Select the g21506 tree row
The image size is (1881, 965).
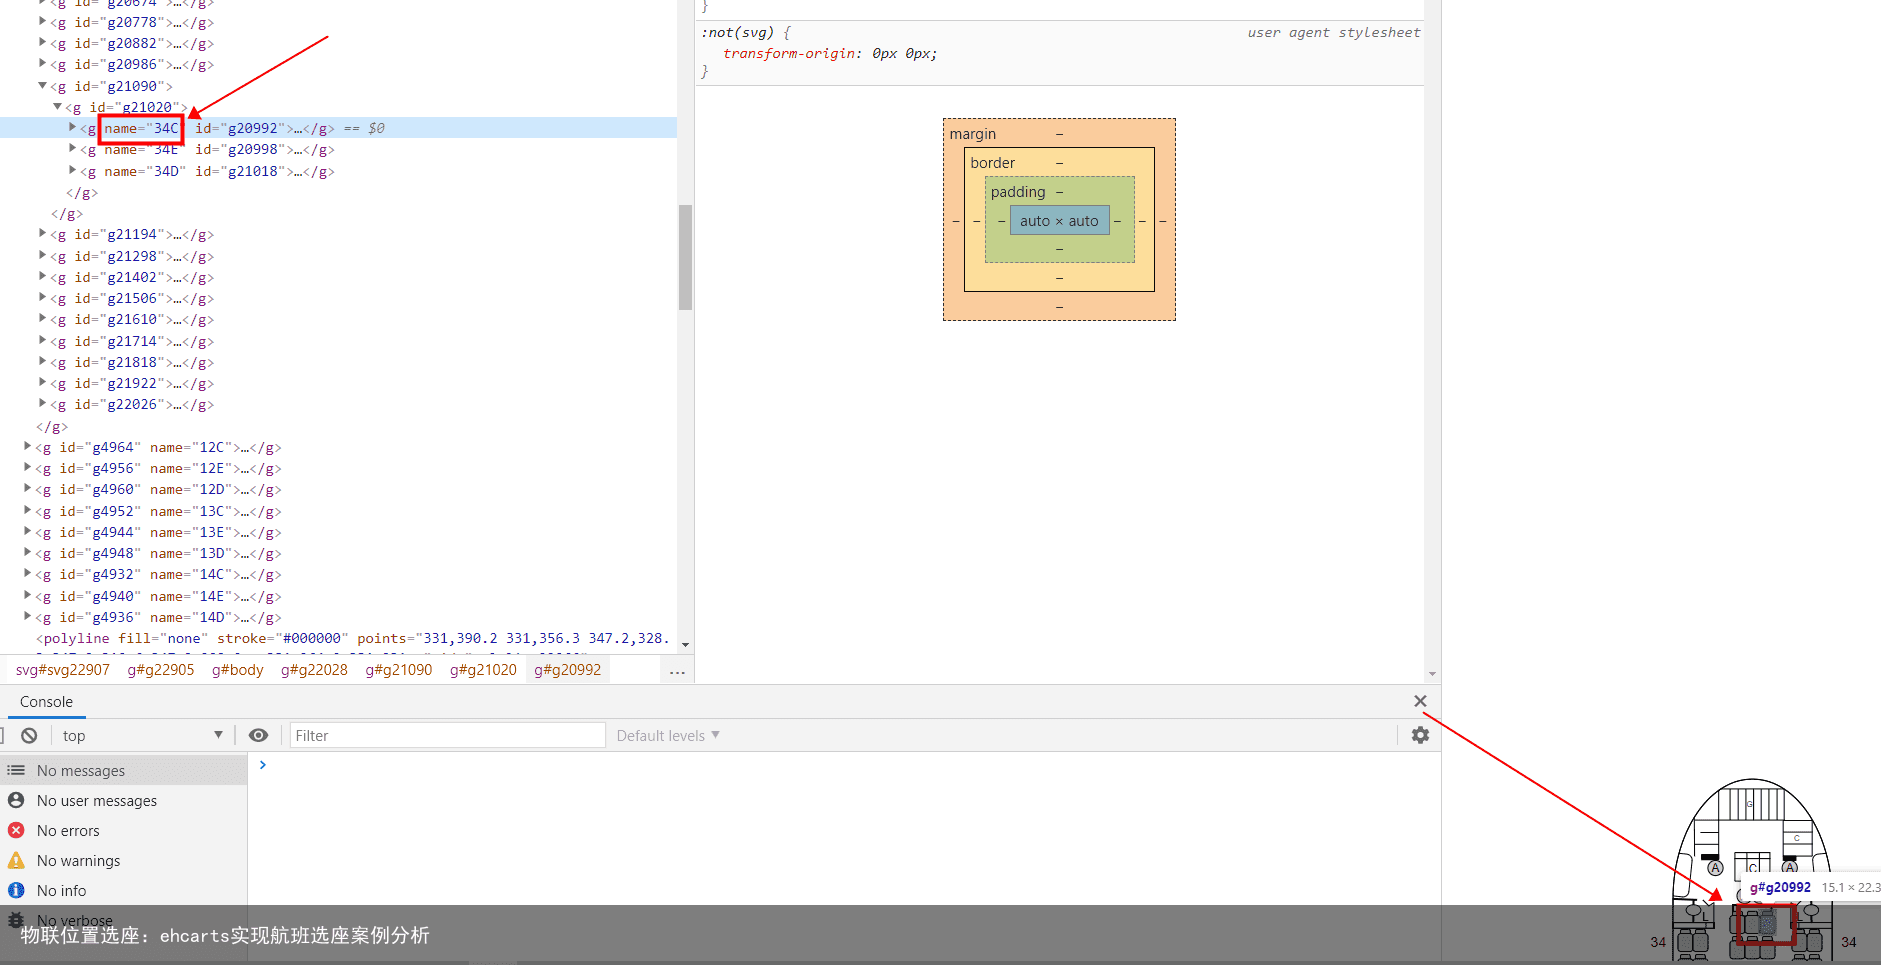[x=131, y=298]
